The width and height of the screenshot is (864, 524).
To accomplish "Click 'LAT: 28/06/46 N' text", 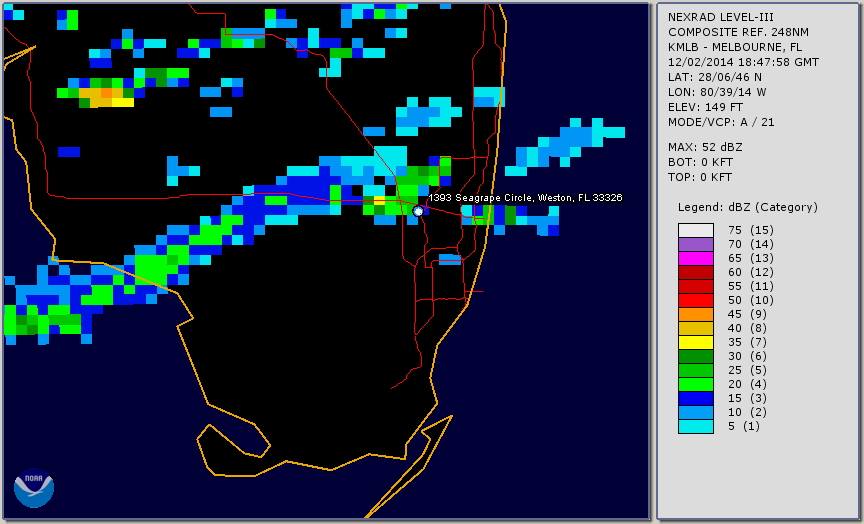I will click(716, 77).
